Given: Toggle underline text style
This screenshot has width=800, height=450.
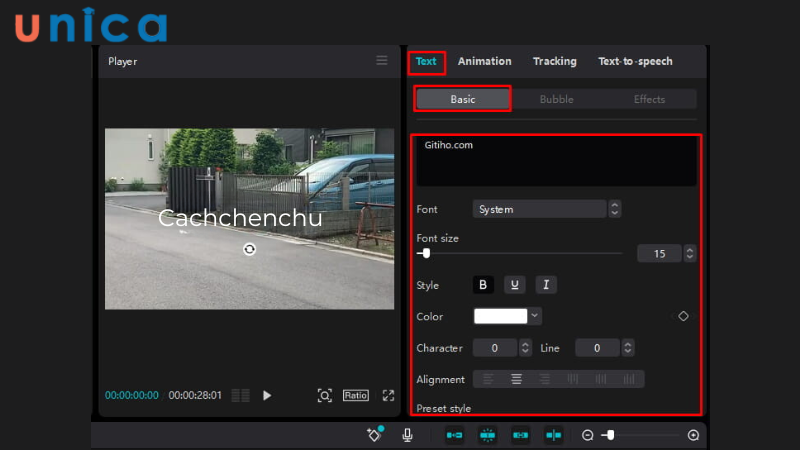Looking at the screenshot, I should pos(514,285).
